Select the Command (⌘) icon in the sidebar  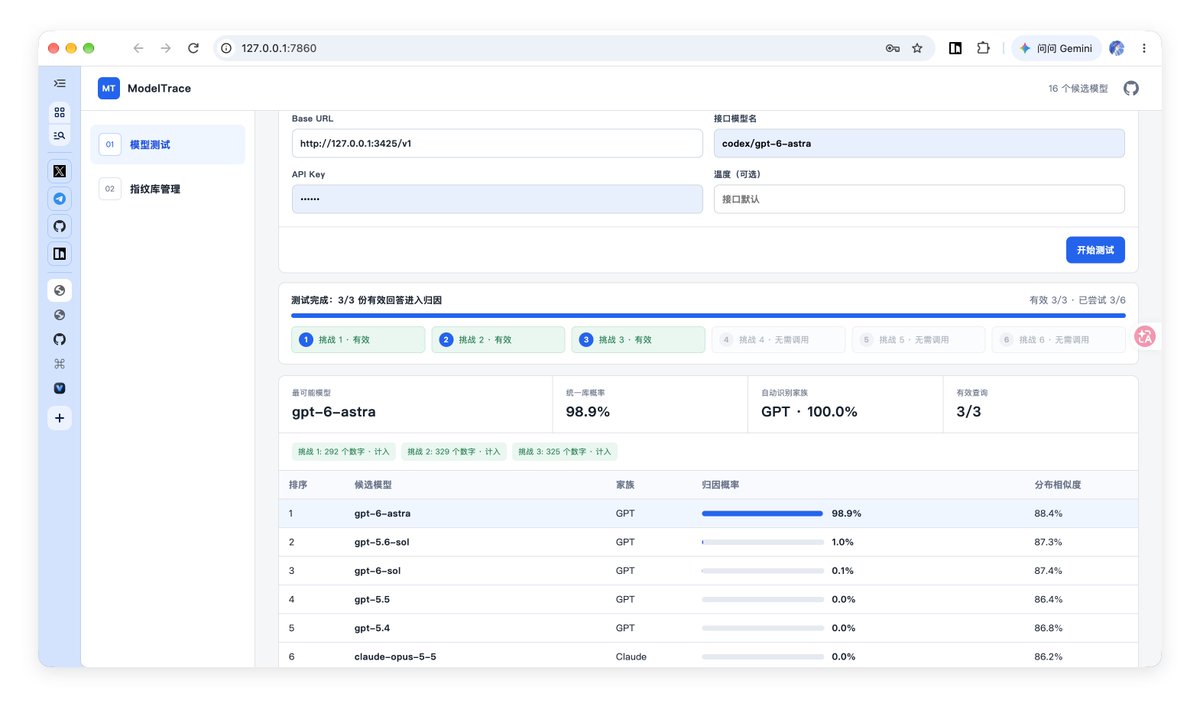point(60,364)
